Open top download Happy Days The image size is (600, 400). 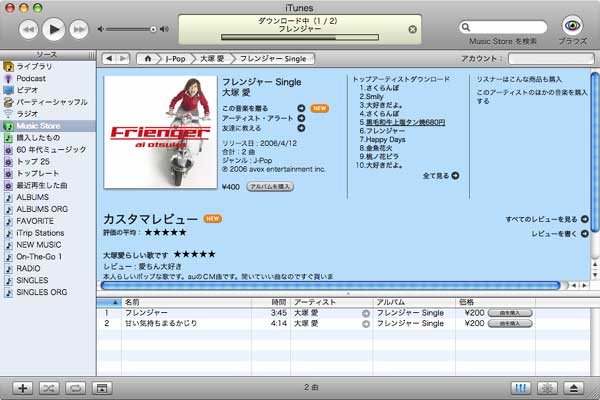(386, 139)
